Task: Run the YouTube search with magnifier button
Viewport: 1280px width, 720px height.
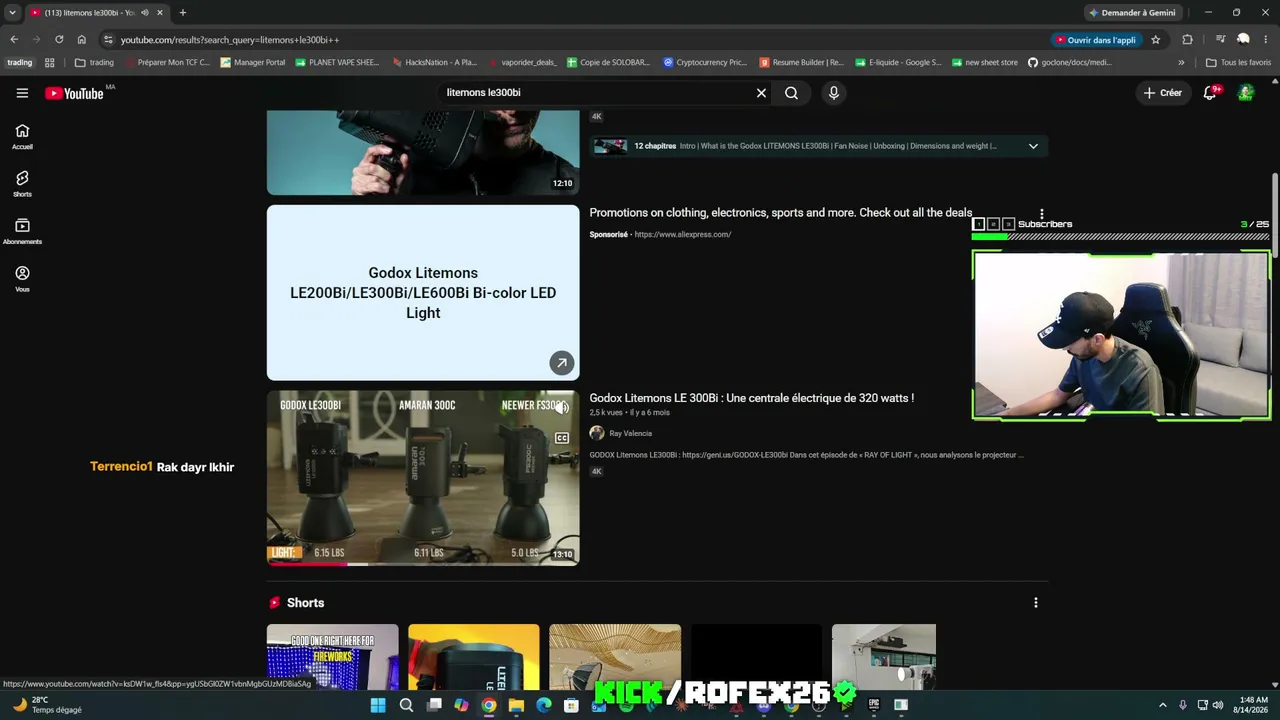Action: (x=791, y=93)
